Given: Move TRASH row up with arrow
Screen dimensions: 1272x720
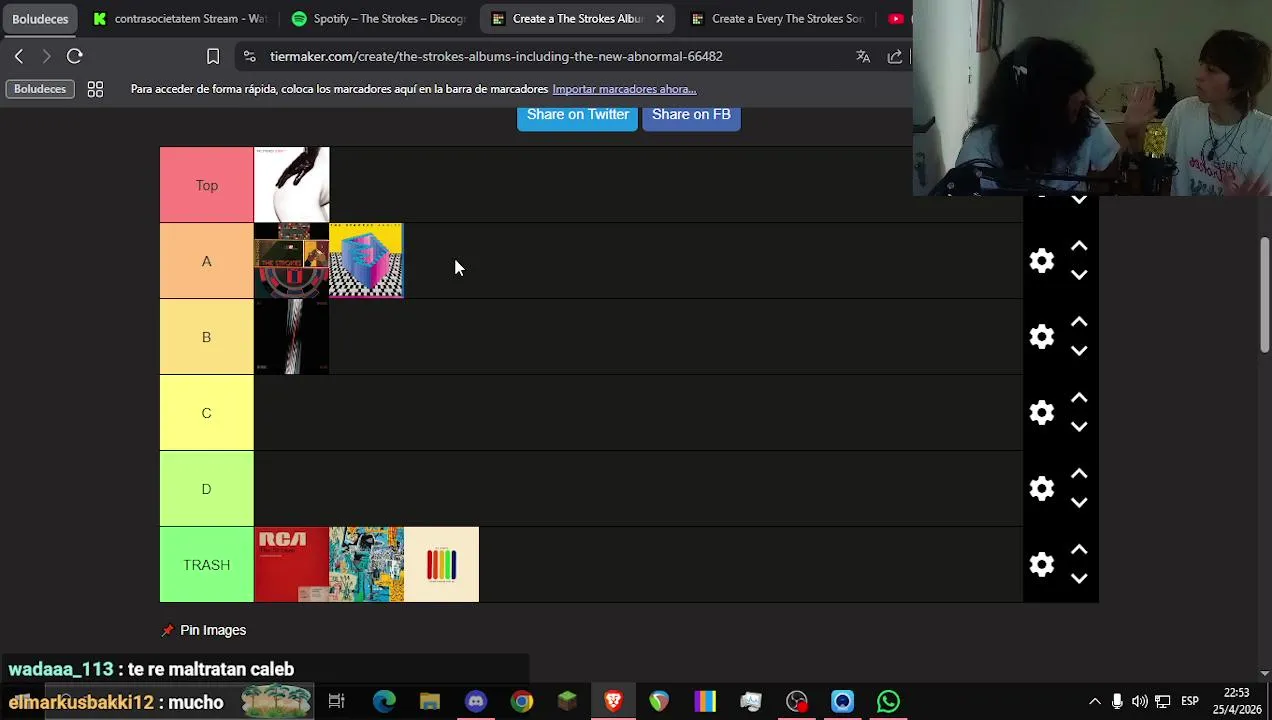Looking at the screenshot, I should click(x=1079, y=550).
